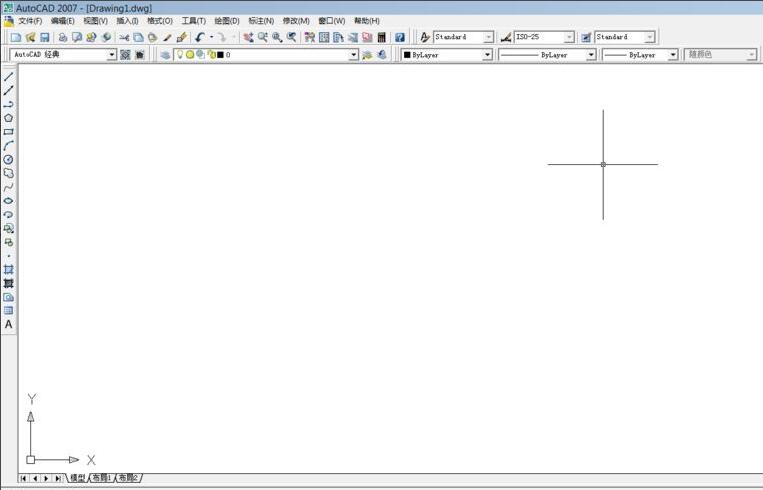Open the AutoCAD 经典 workspace dropdown
Screen dimensions: 763x490
pyautogui.click(x=112, y=55)
